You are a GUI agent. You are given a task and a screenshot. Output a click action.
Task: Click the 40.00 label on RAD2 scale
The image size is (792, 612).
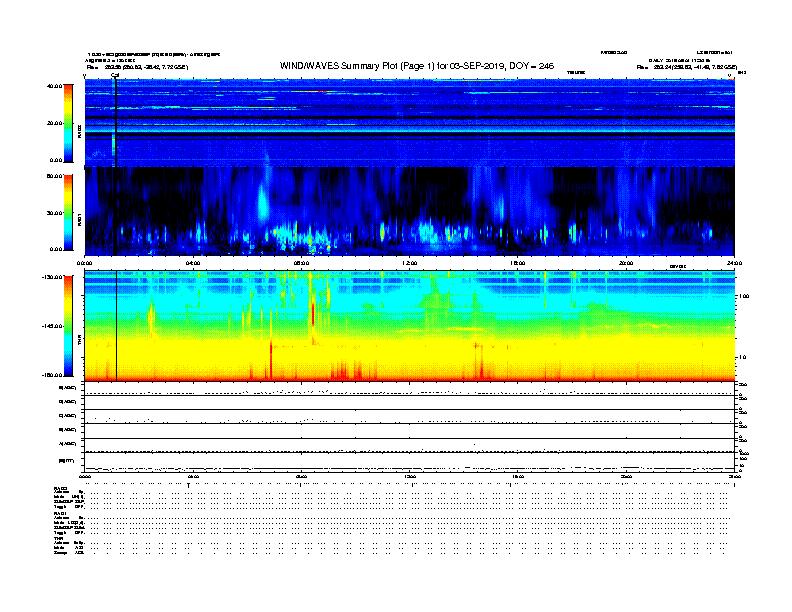click(x=55, y=86)
